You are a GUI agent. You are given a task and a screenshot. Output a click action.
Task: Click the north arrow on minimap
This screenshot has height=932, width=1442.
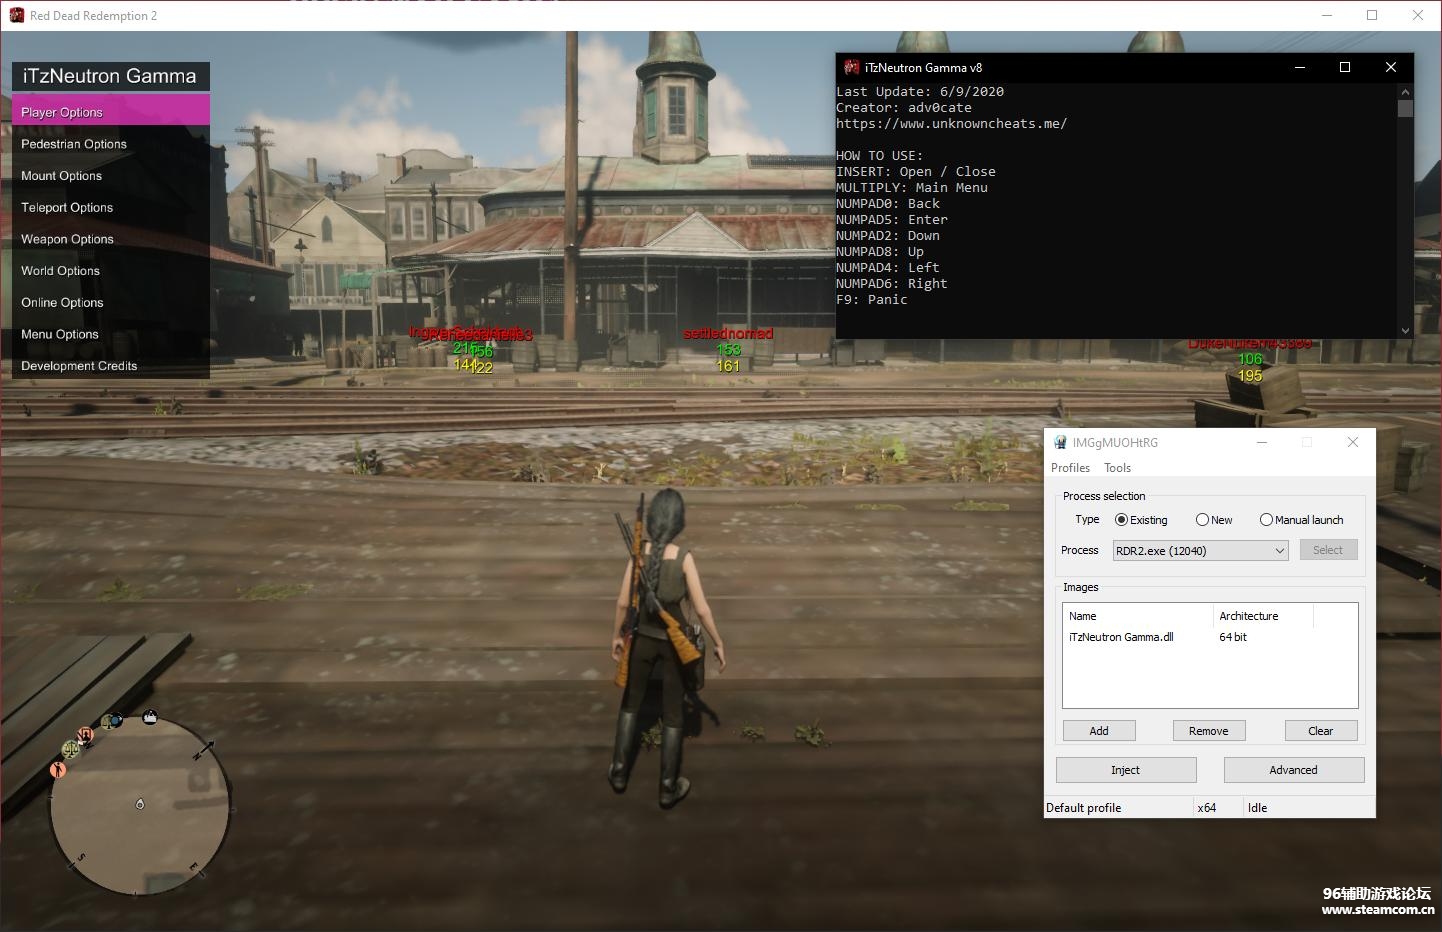pos(204,750)
